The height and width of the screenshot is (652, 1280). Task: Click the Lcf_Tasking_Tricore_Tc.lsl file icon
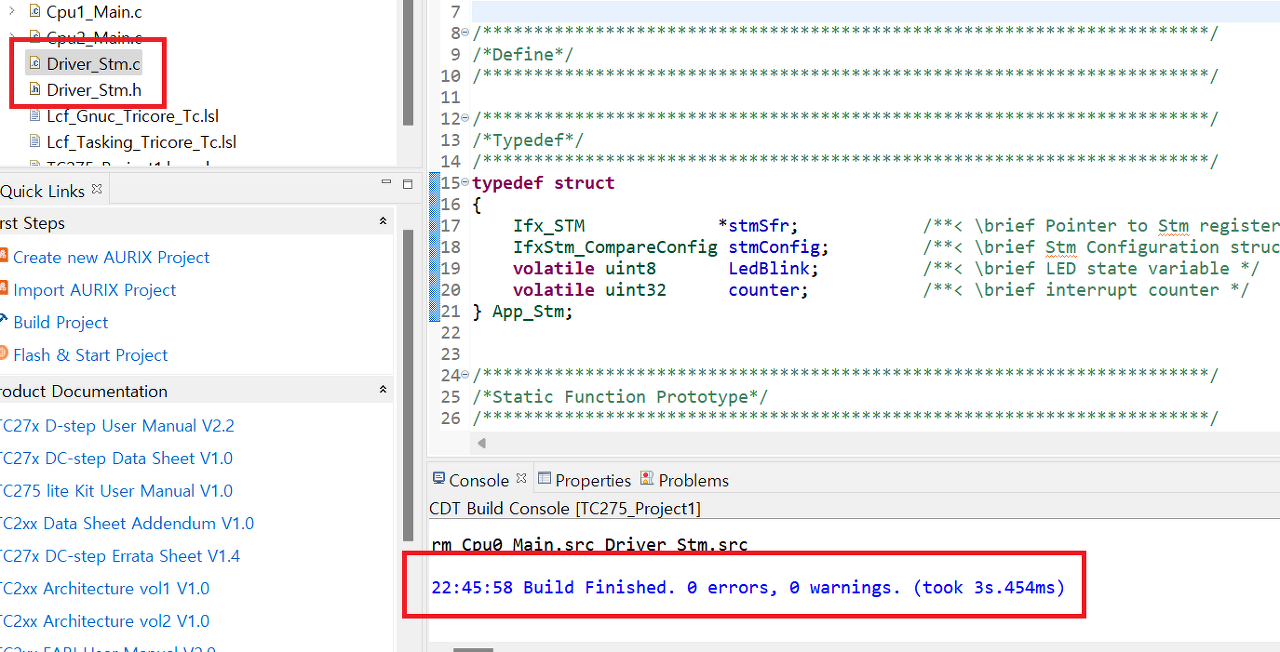36,142
